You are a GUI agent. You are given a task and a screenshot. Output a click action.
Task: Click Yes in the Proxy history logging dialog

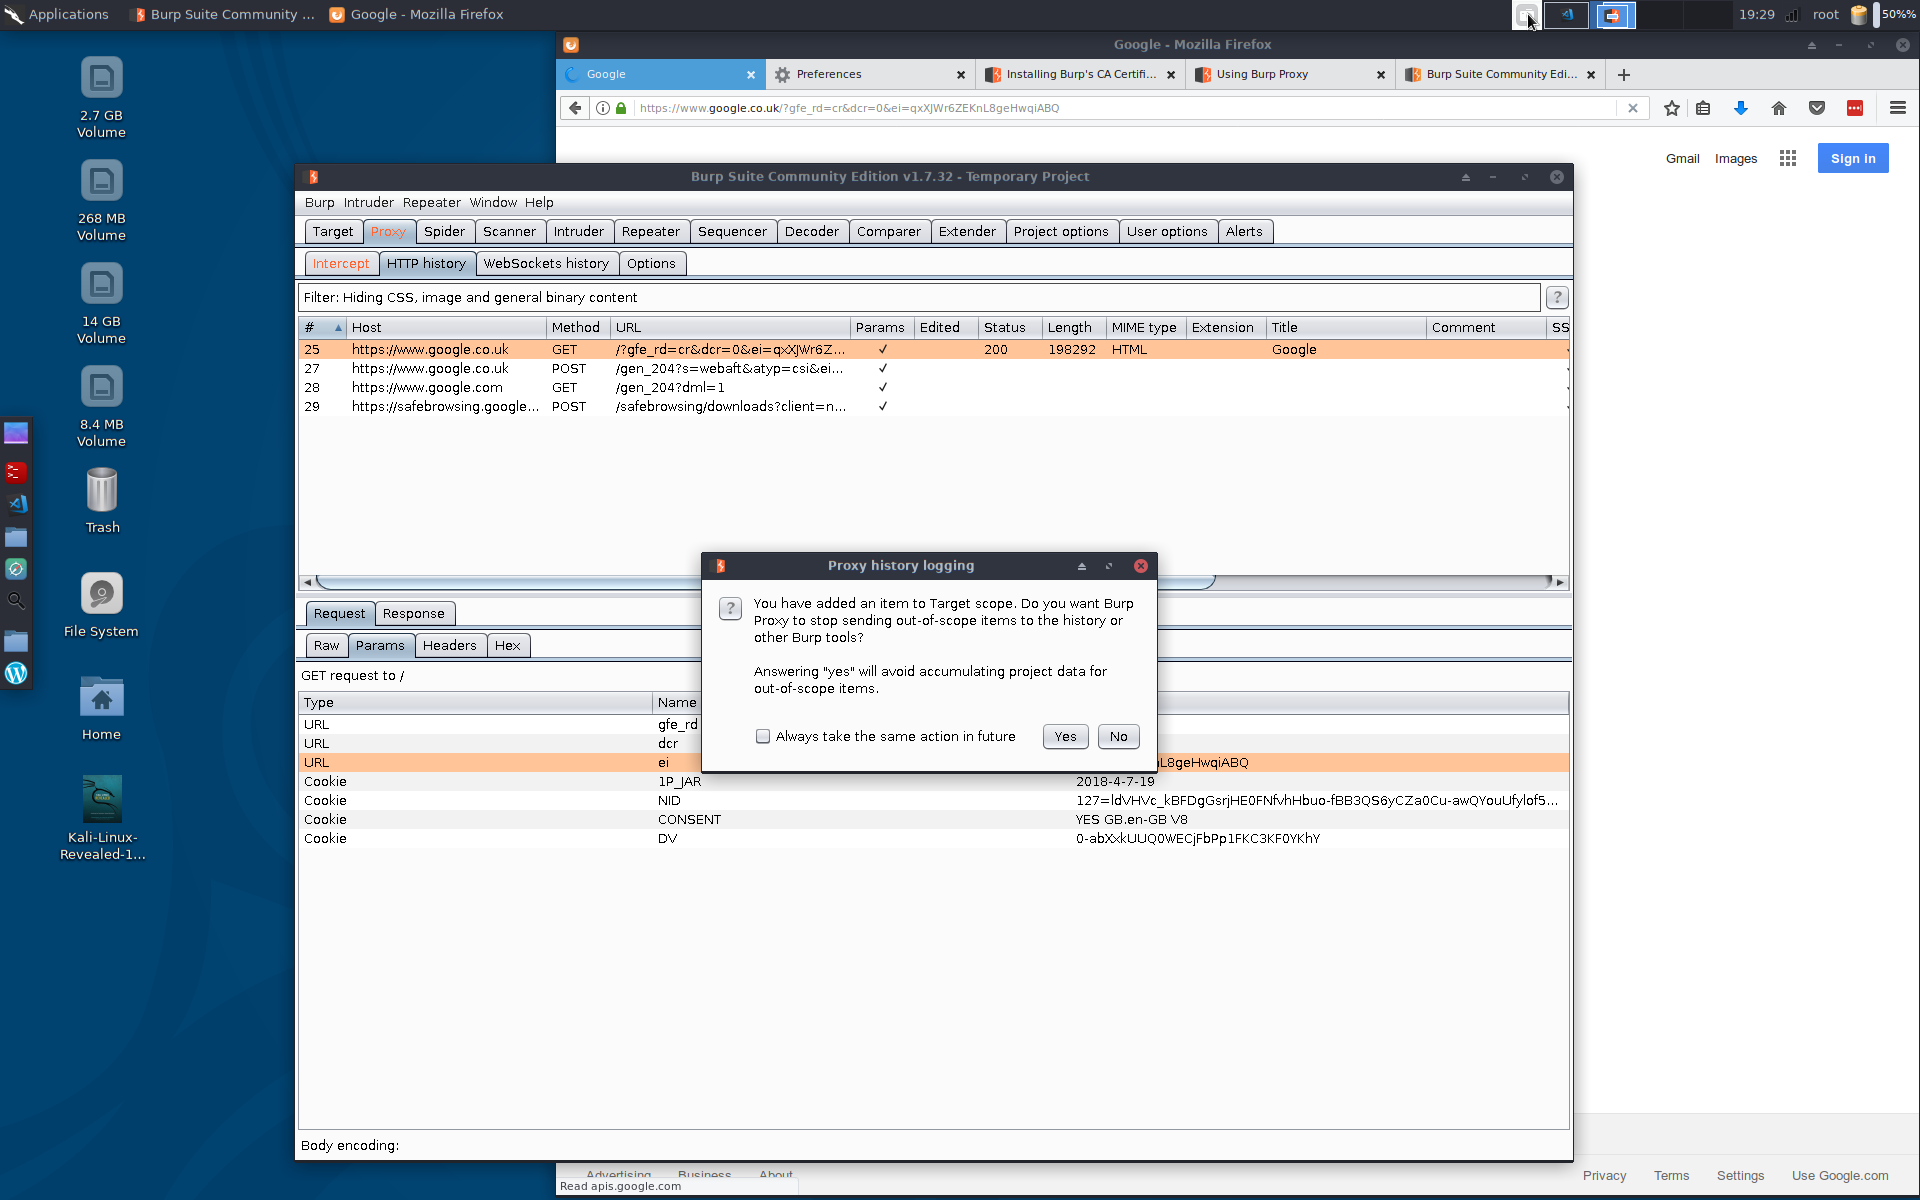[x=1064, y=736]
